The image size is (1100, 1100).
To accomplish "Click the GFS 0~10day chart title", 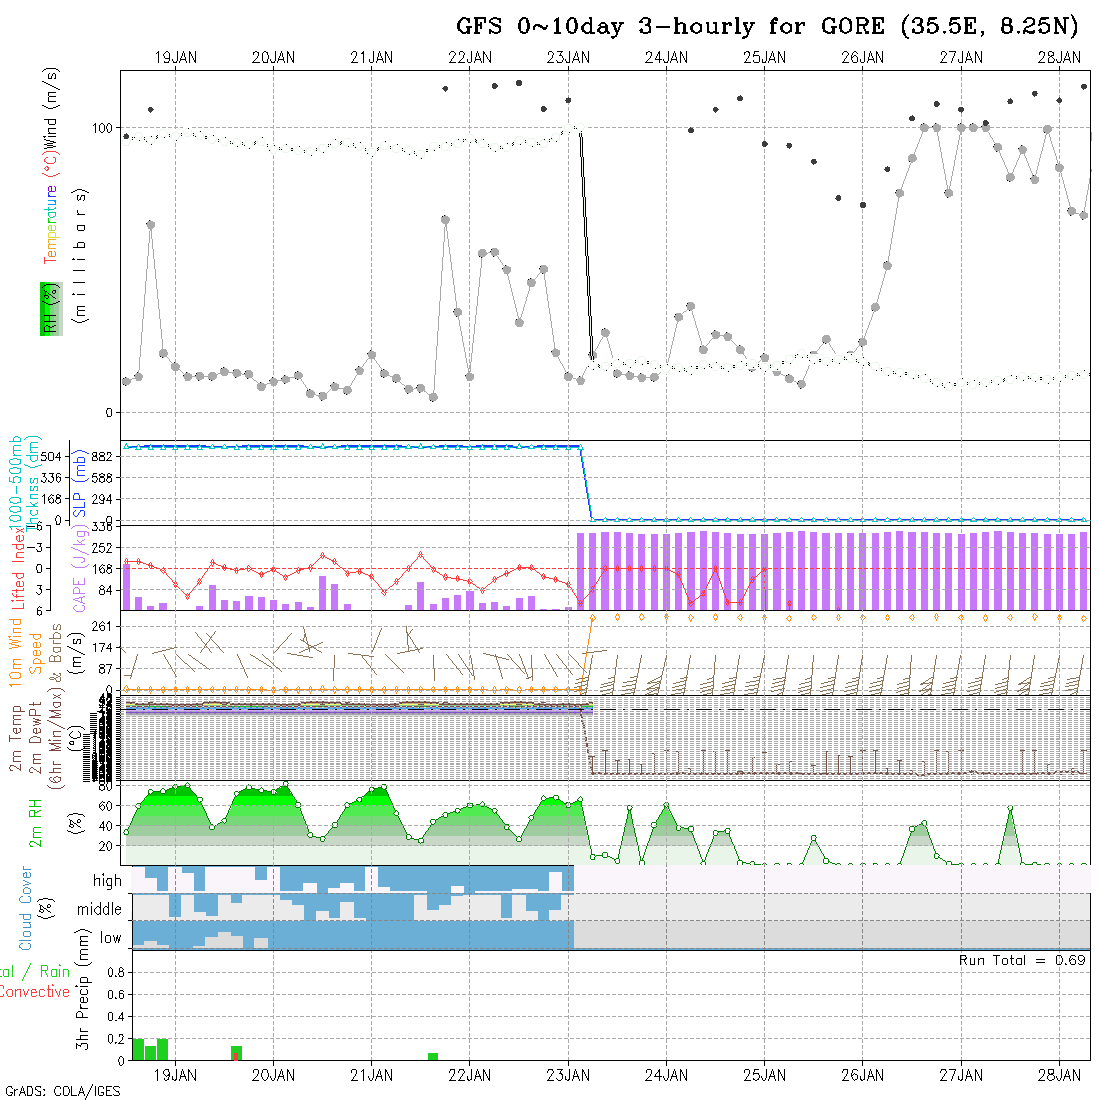I will (770, 26).
